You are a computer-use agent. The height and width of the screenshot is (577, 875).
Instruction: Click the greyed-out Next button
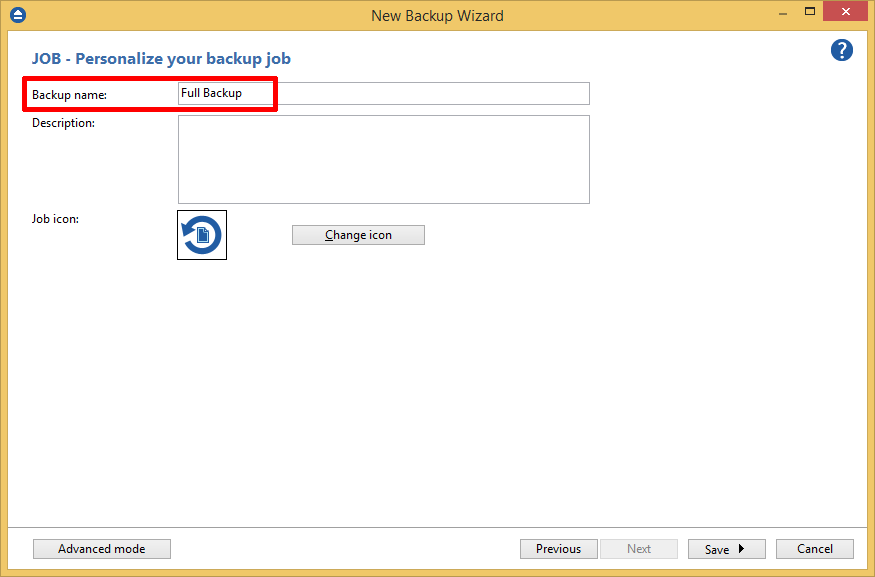pyautogui.click(x=639, y=549)
